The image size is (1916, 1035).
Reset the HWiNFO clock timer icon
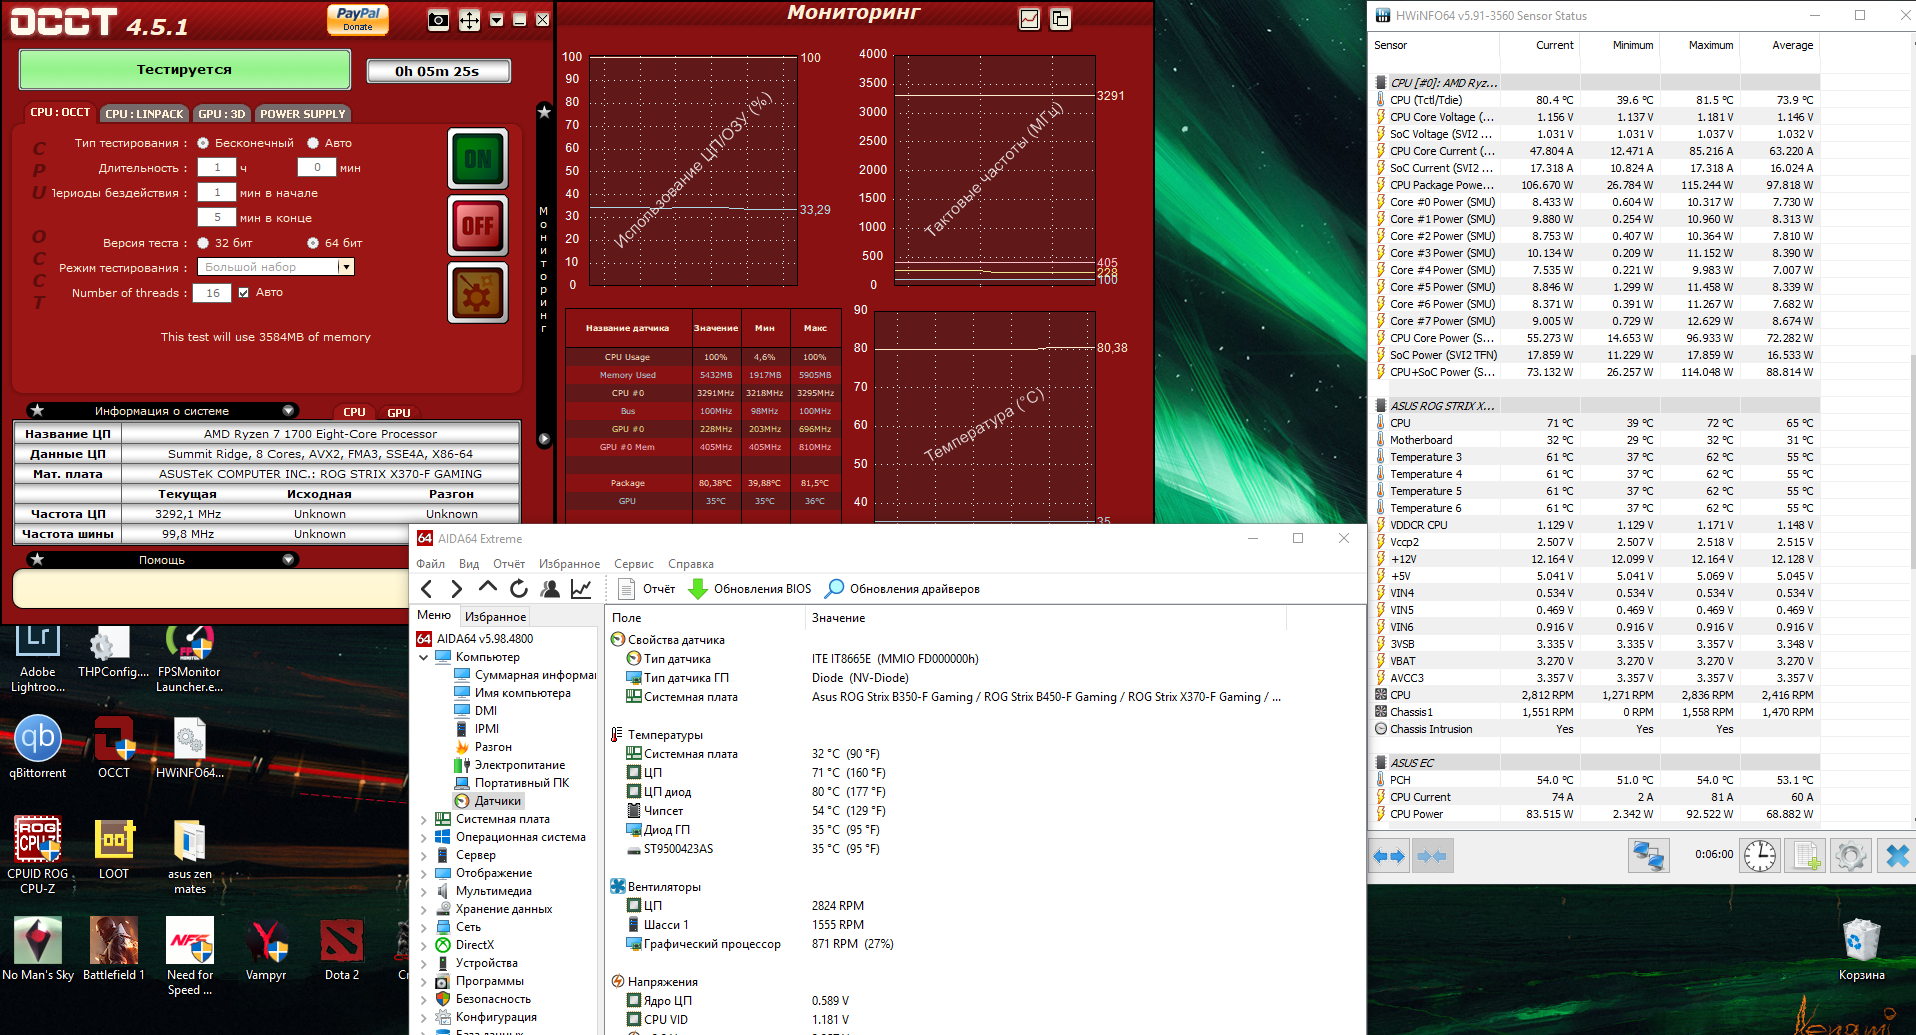1760,856
